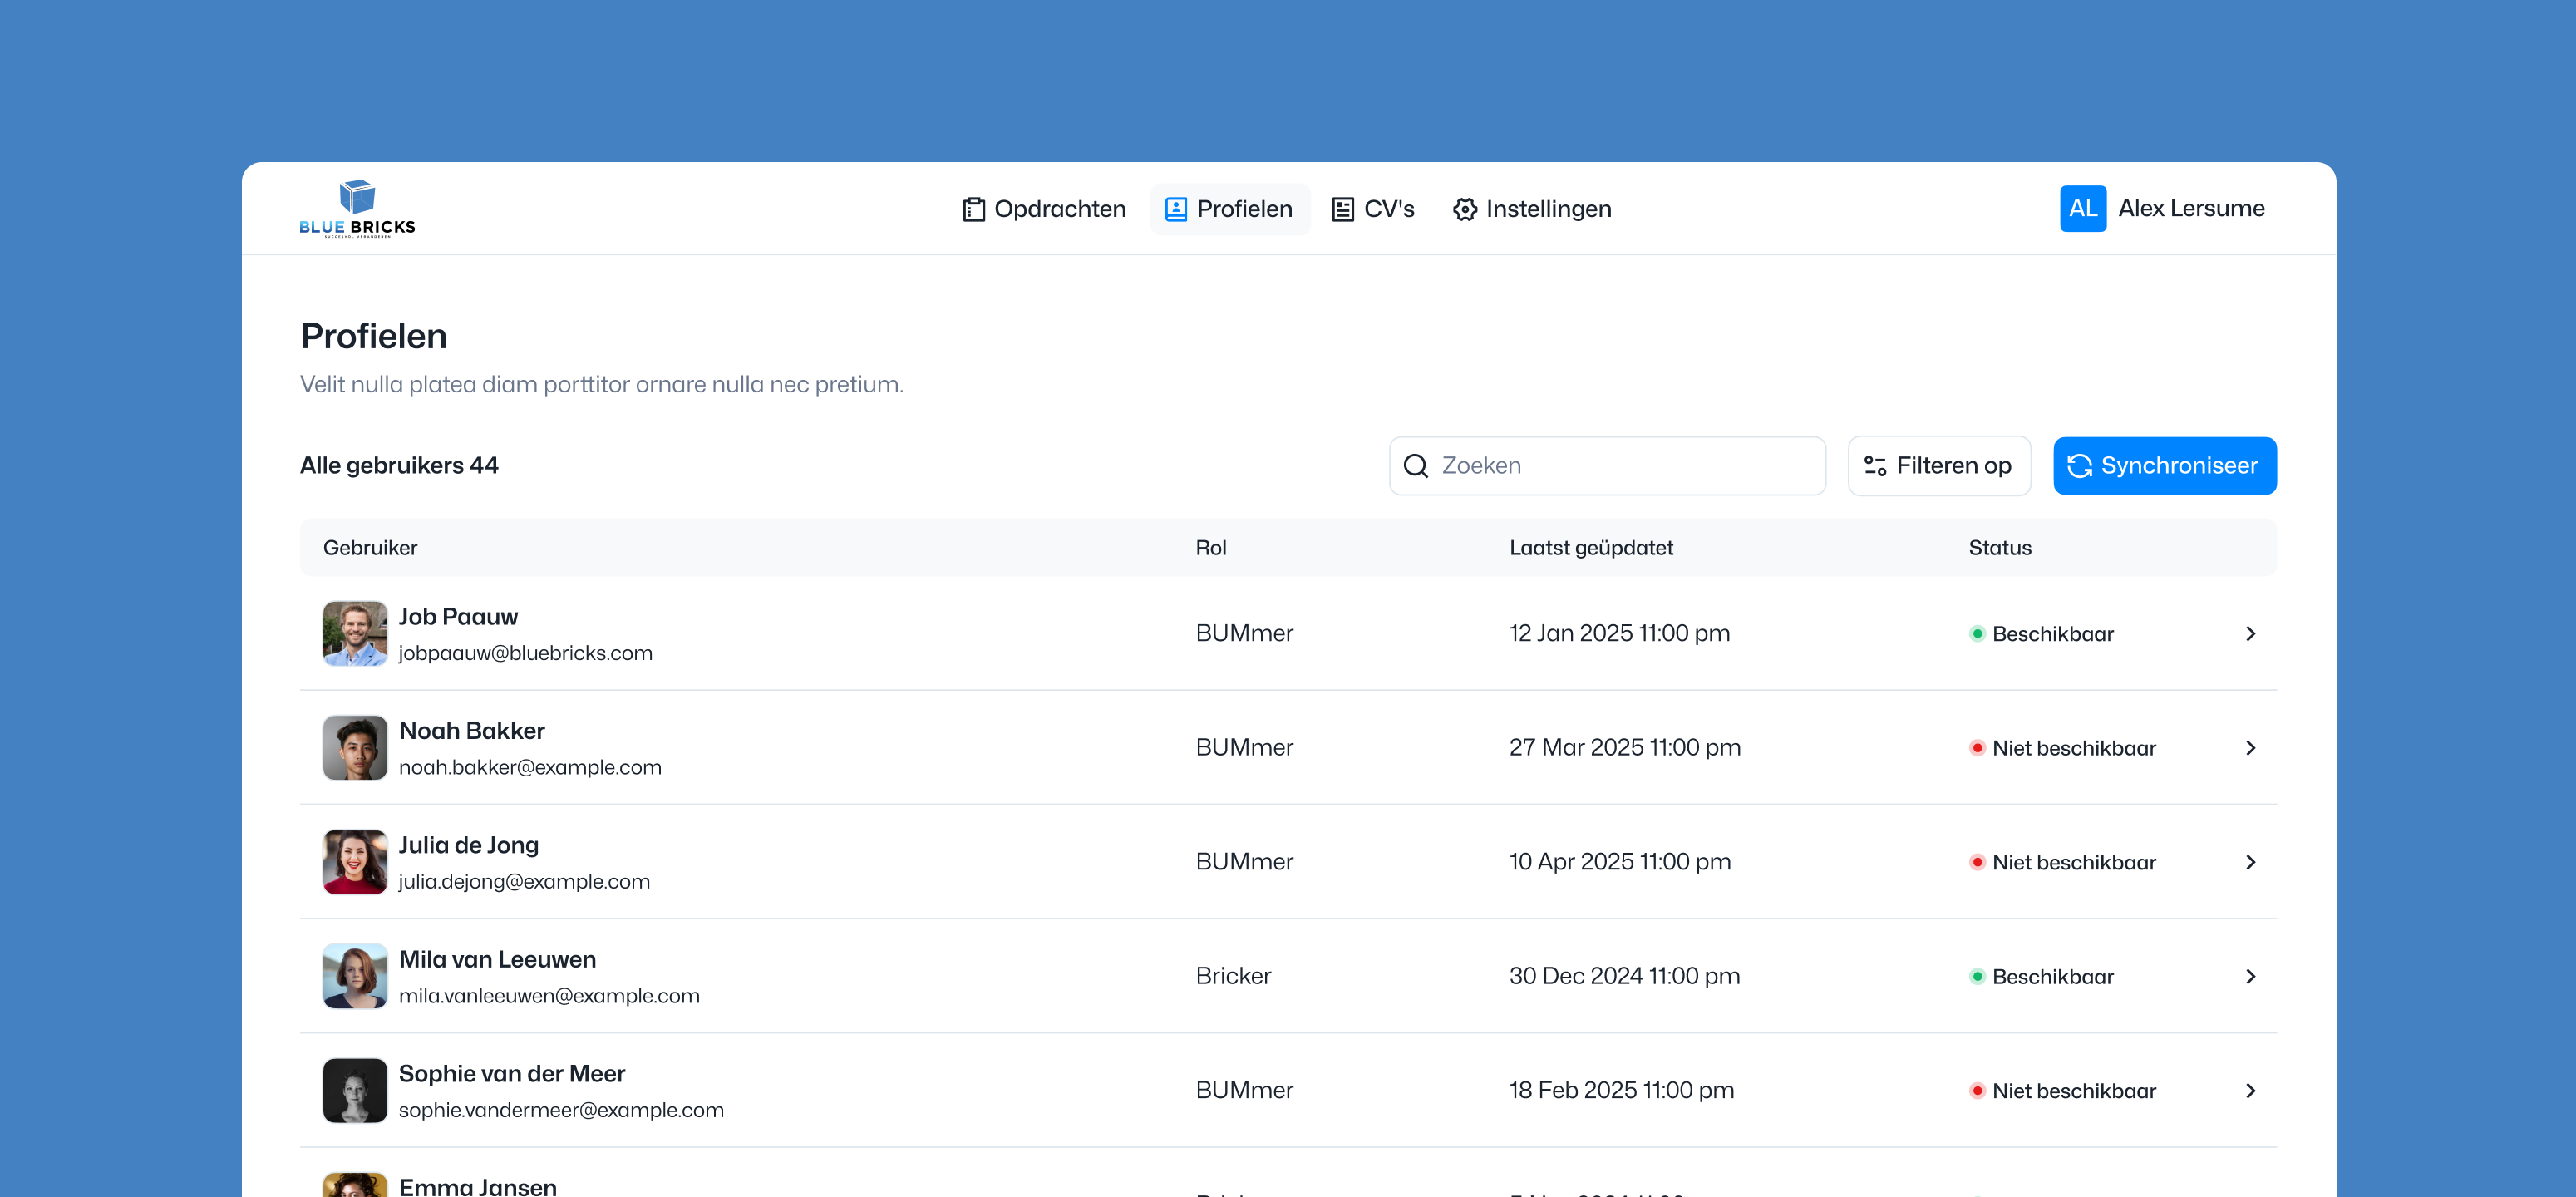Click email jobpaauw@bluebricks.com
This screenshot has width=2576, height=1197.
(525, 652)
